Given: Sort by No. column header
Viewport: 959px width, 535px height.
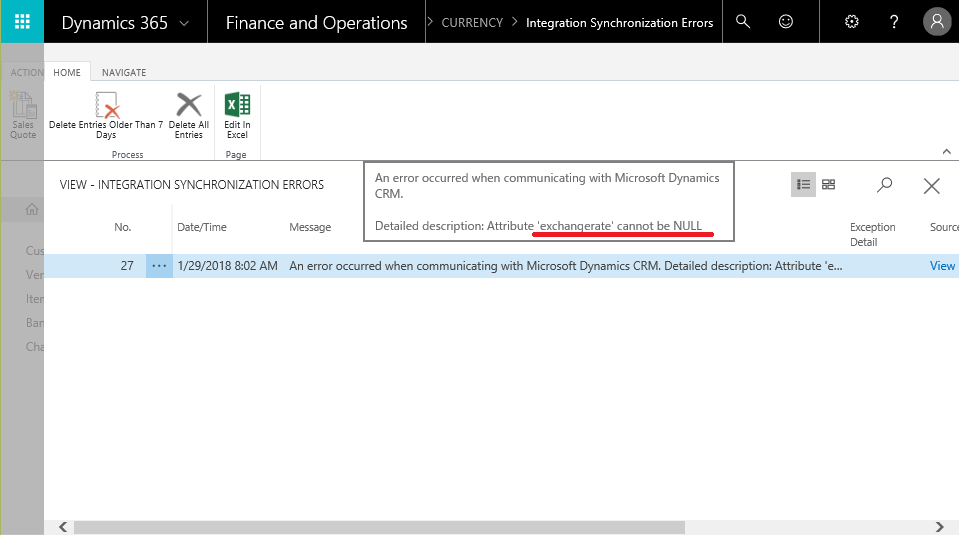Looking at the screenshot, I should [x=122, y=227].
